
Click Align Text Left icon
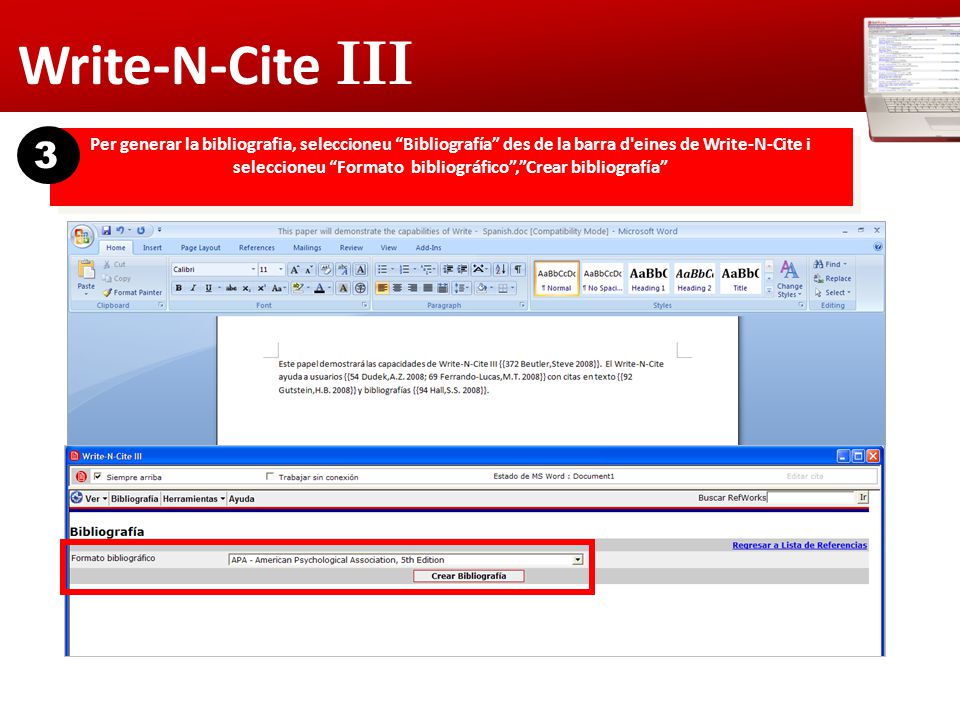click(x=382, y=288)
